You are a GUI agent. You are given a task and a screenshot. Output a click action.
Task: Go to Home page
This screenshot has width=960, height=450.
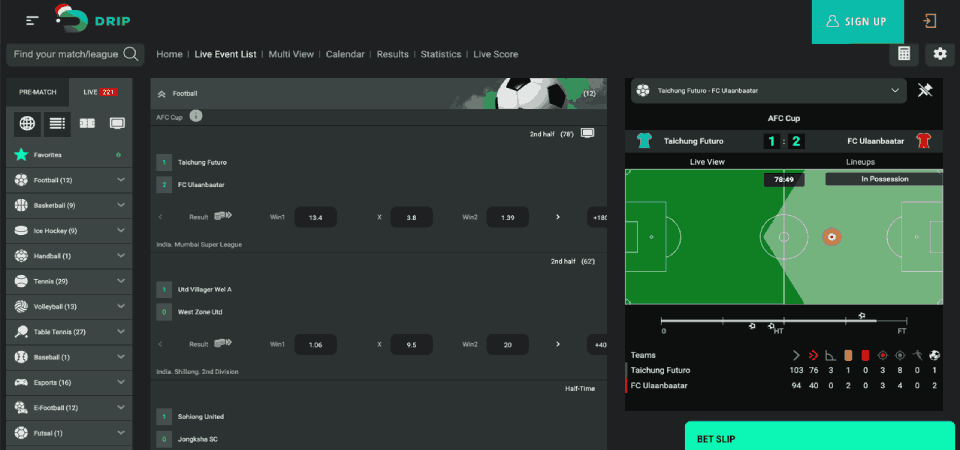[x=170, y=54]
